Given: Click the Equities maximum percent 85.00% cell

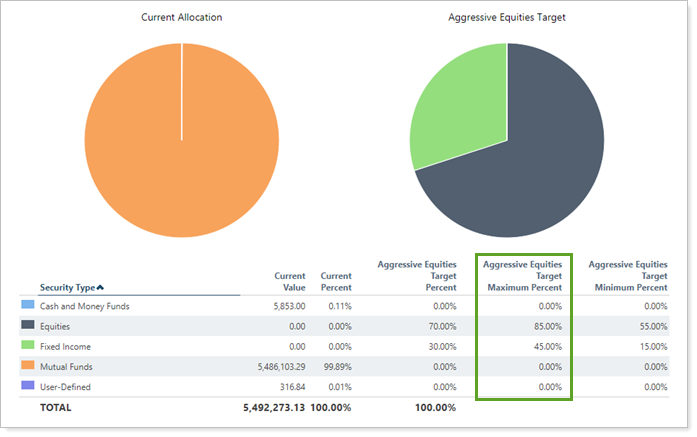Looking at the screenshot, I should pos(545,326).
